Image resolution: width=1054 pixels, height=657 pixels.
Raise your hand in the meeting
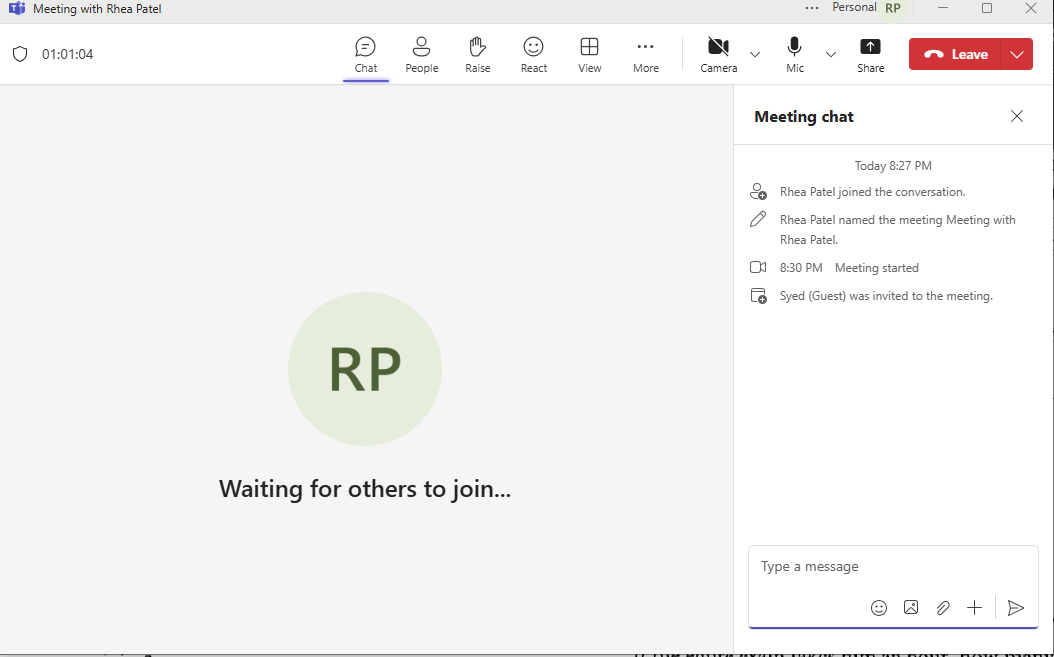(477, 54)
